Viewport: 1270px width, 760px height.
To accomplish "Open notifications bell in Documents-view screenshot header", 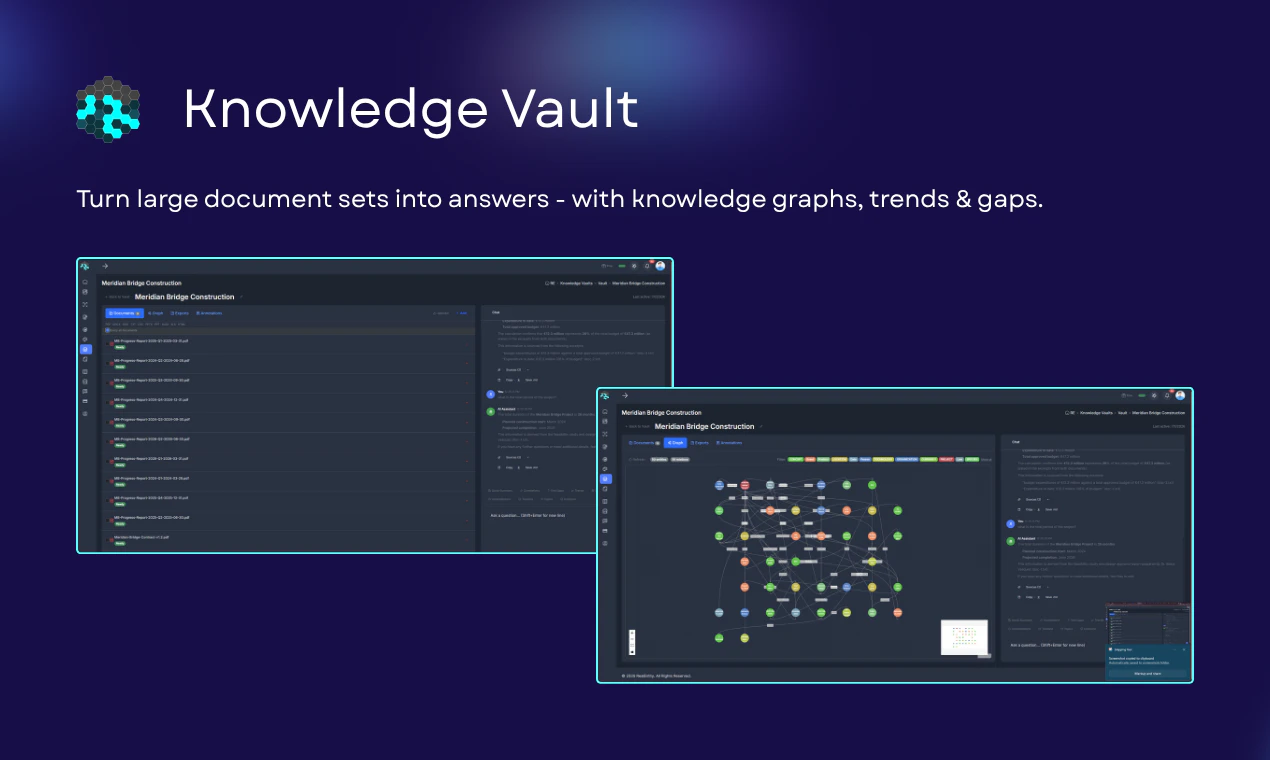I will click(647, 266).
